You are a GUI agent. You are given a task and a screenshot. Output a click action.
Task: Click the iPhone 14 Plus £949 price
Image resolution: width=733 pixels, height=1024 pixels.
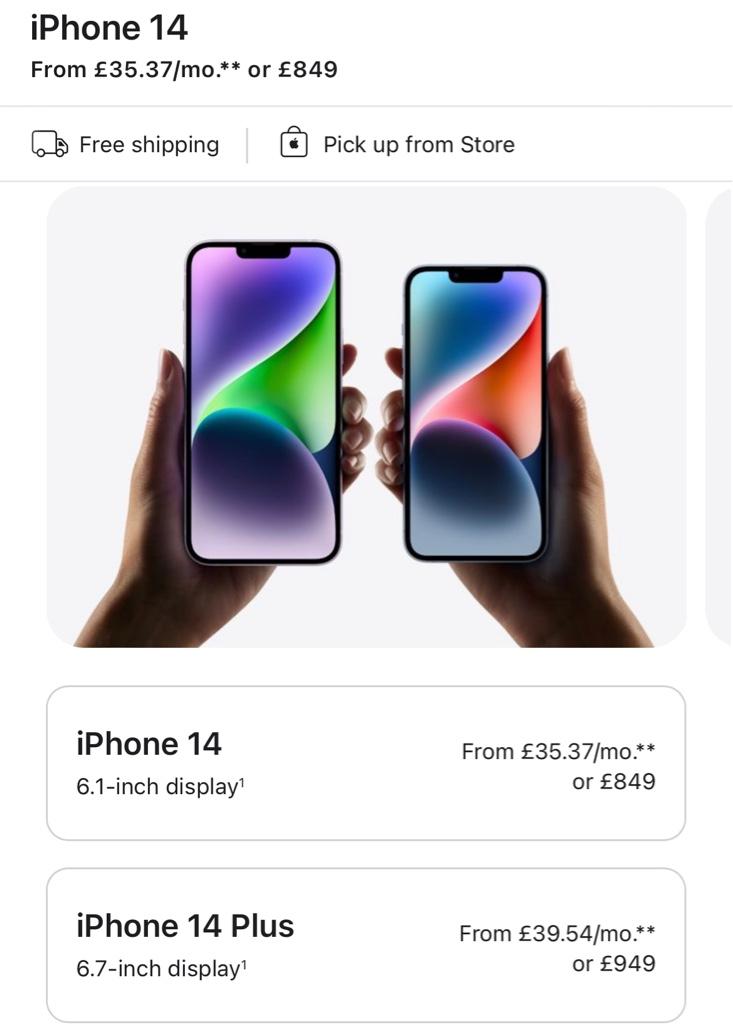(x=613, y=963)
